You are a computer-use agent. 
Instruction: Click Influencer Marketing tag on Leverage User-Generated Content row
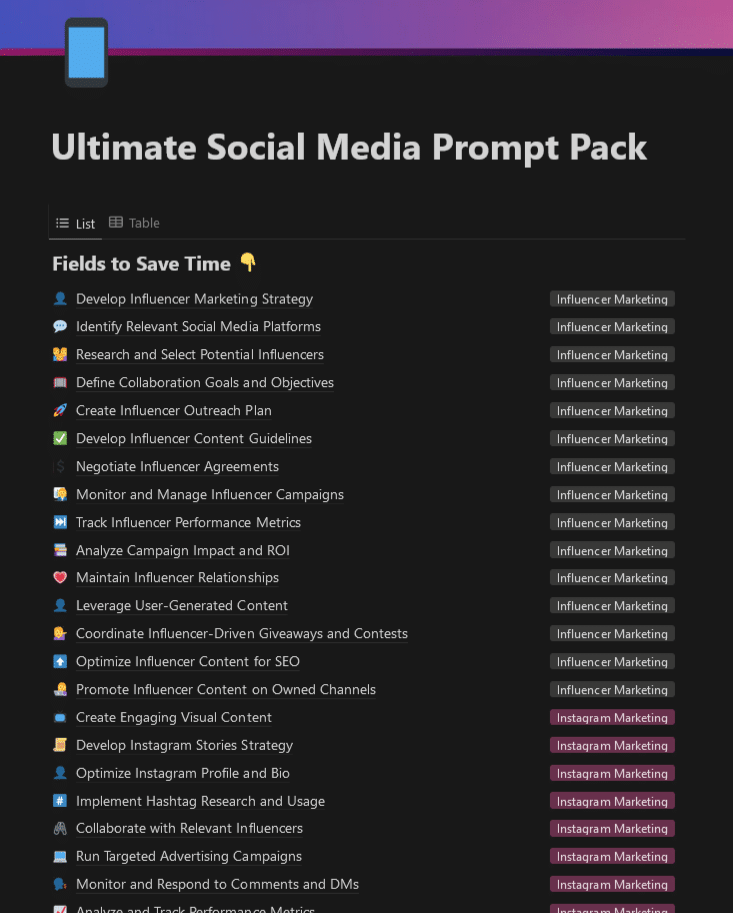pyautogui.click(x=612, y=606)
